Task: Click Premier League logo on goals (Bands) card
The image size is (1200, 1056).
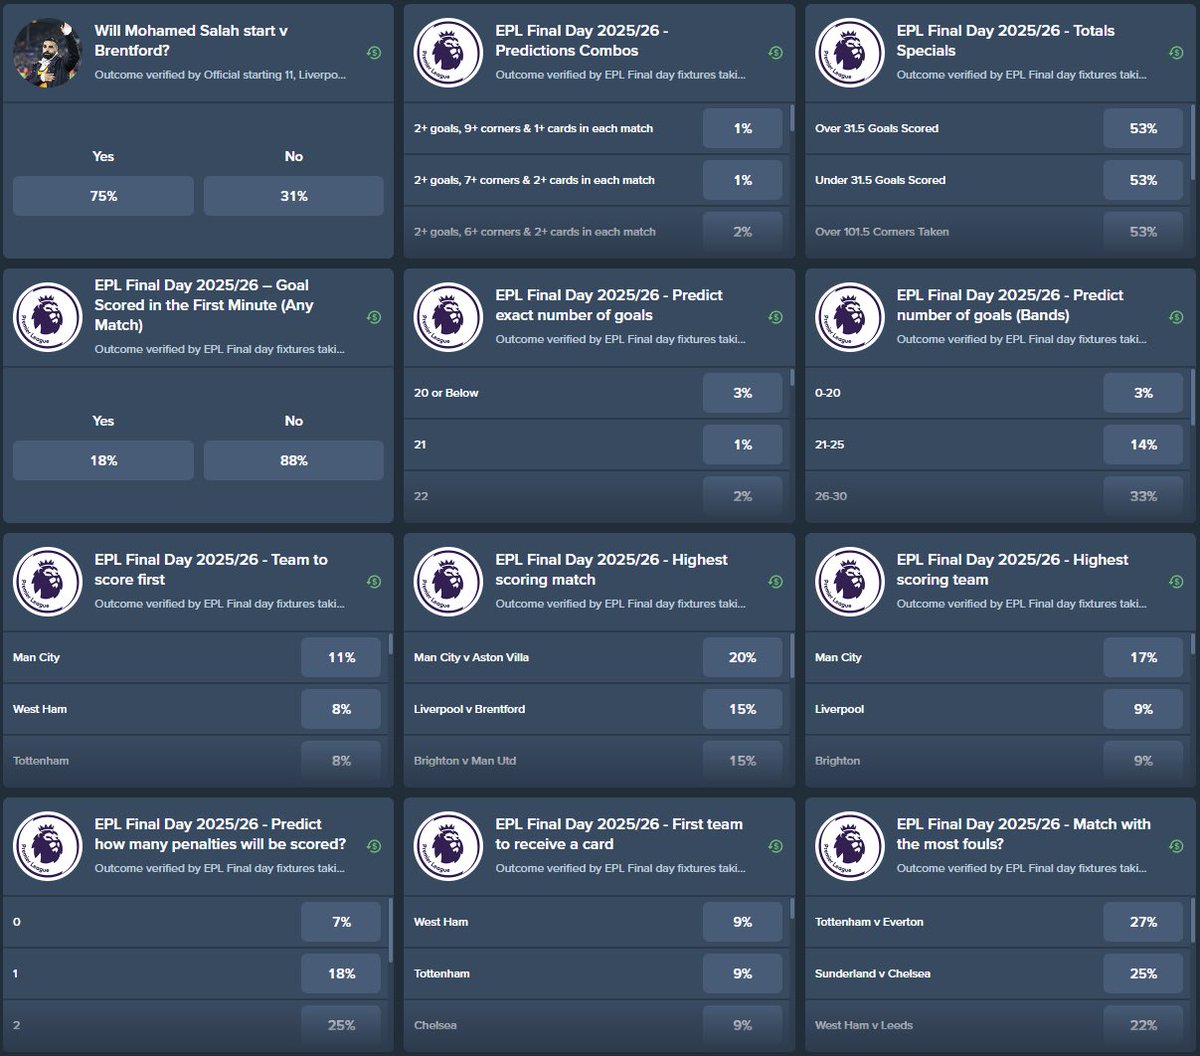Action: tap(850, 317)
